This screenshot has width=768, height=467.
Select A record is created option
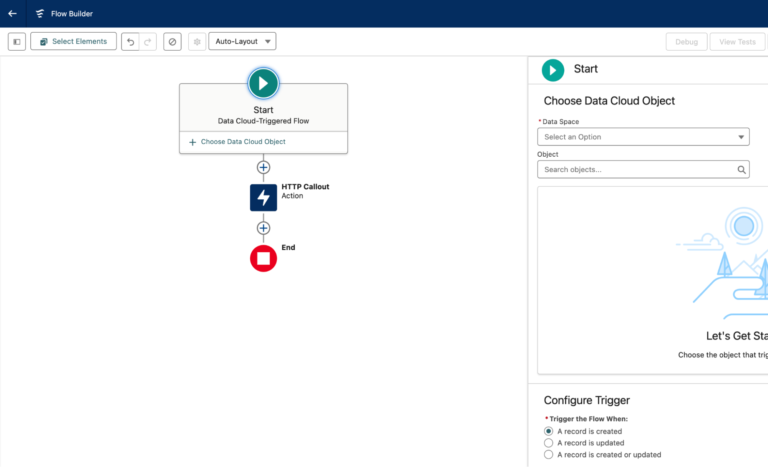point(549,431)
